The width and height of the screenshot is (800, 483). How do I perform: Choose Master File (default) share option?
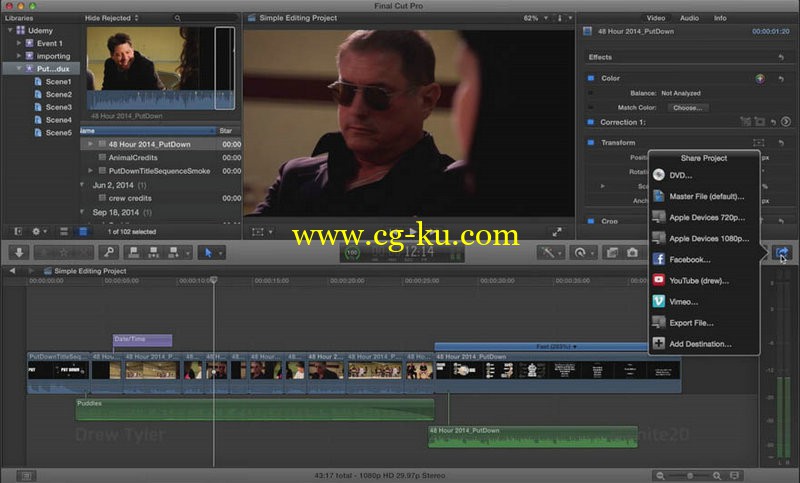[x=704, y=196]
